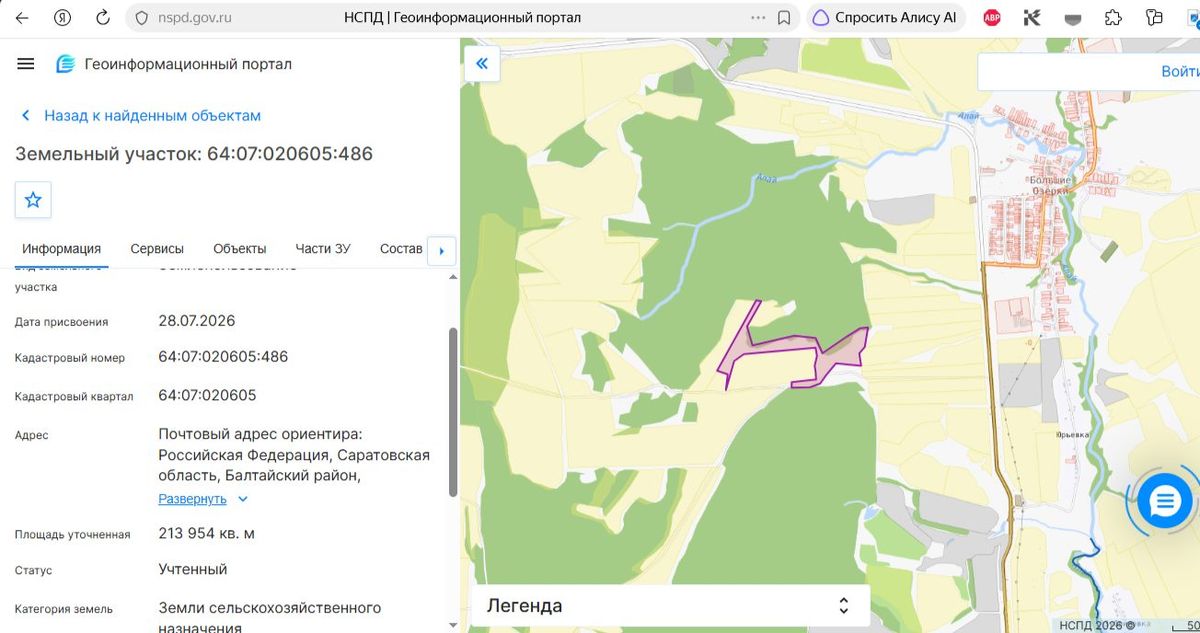The height and width of the screenshot is (633, 1200).
Task: Click the gray shield extension icon
Action: pyautogui.click(x=1073, y=18)
